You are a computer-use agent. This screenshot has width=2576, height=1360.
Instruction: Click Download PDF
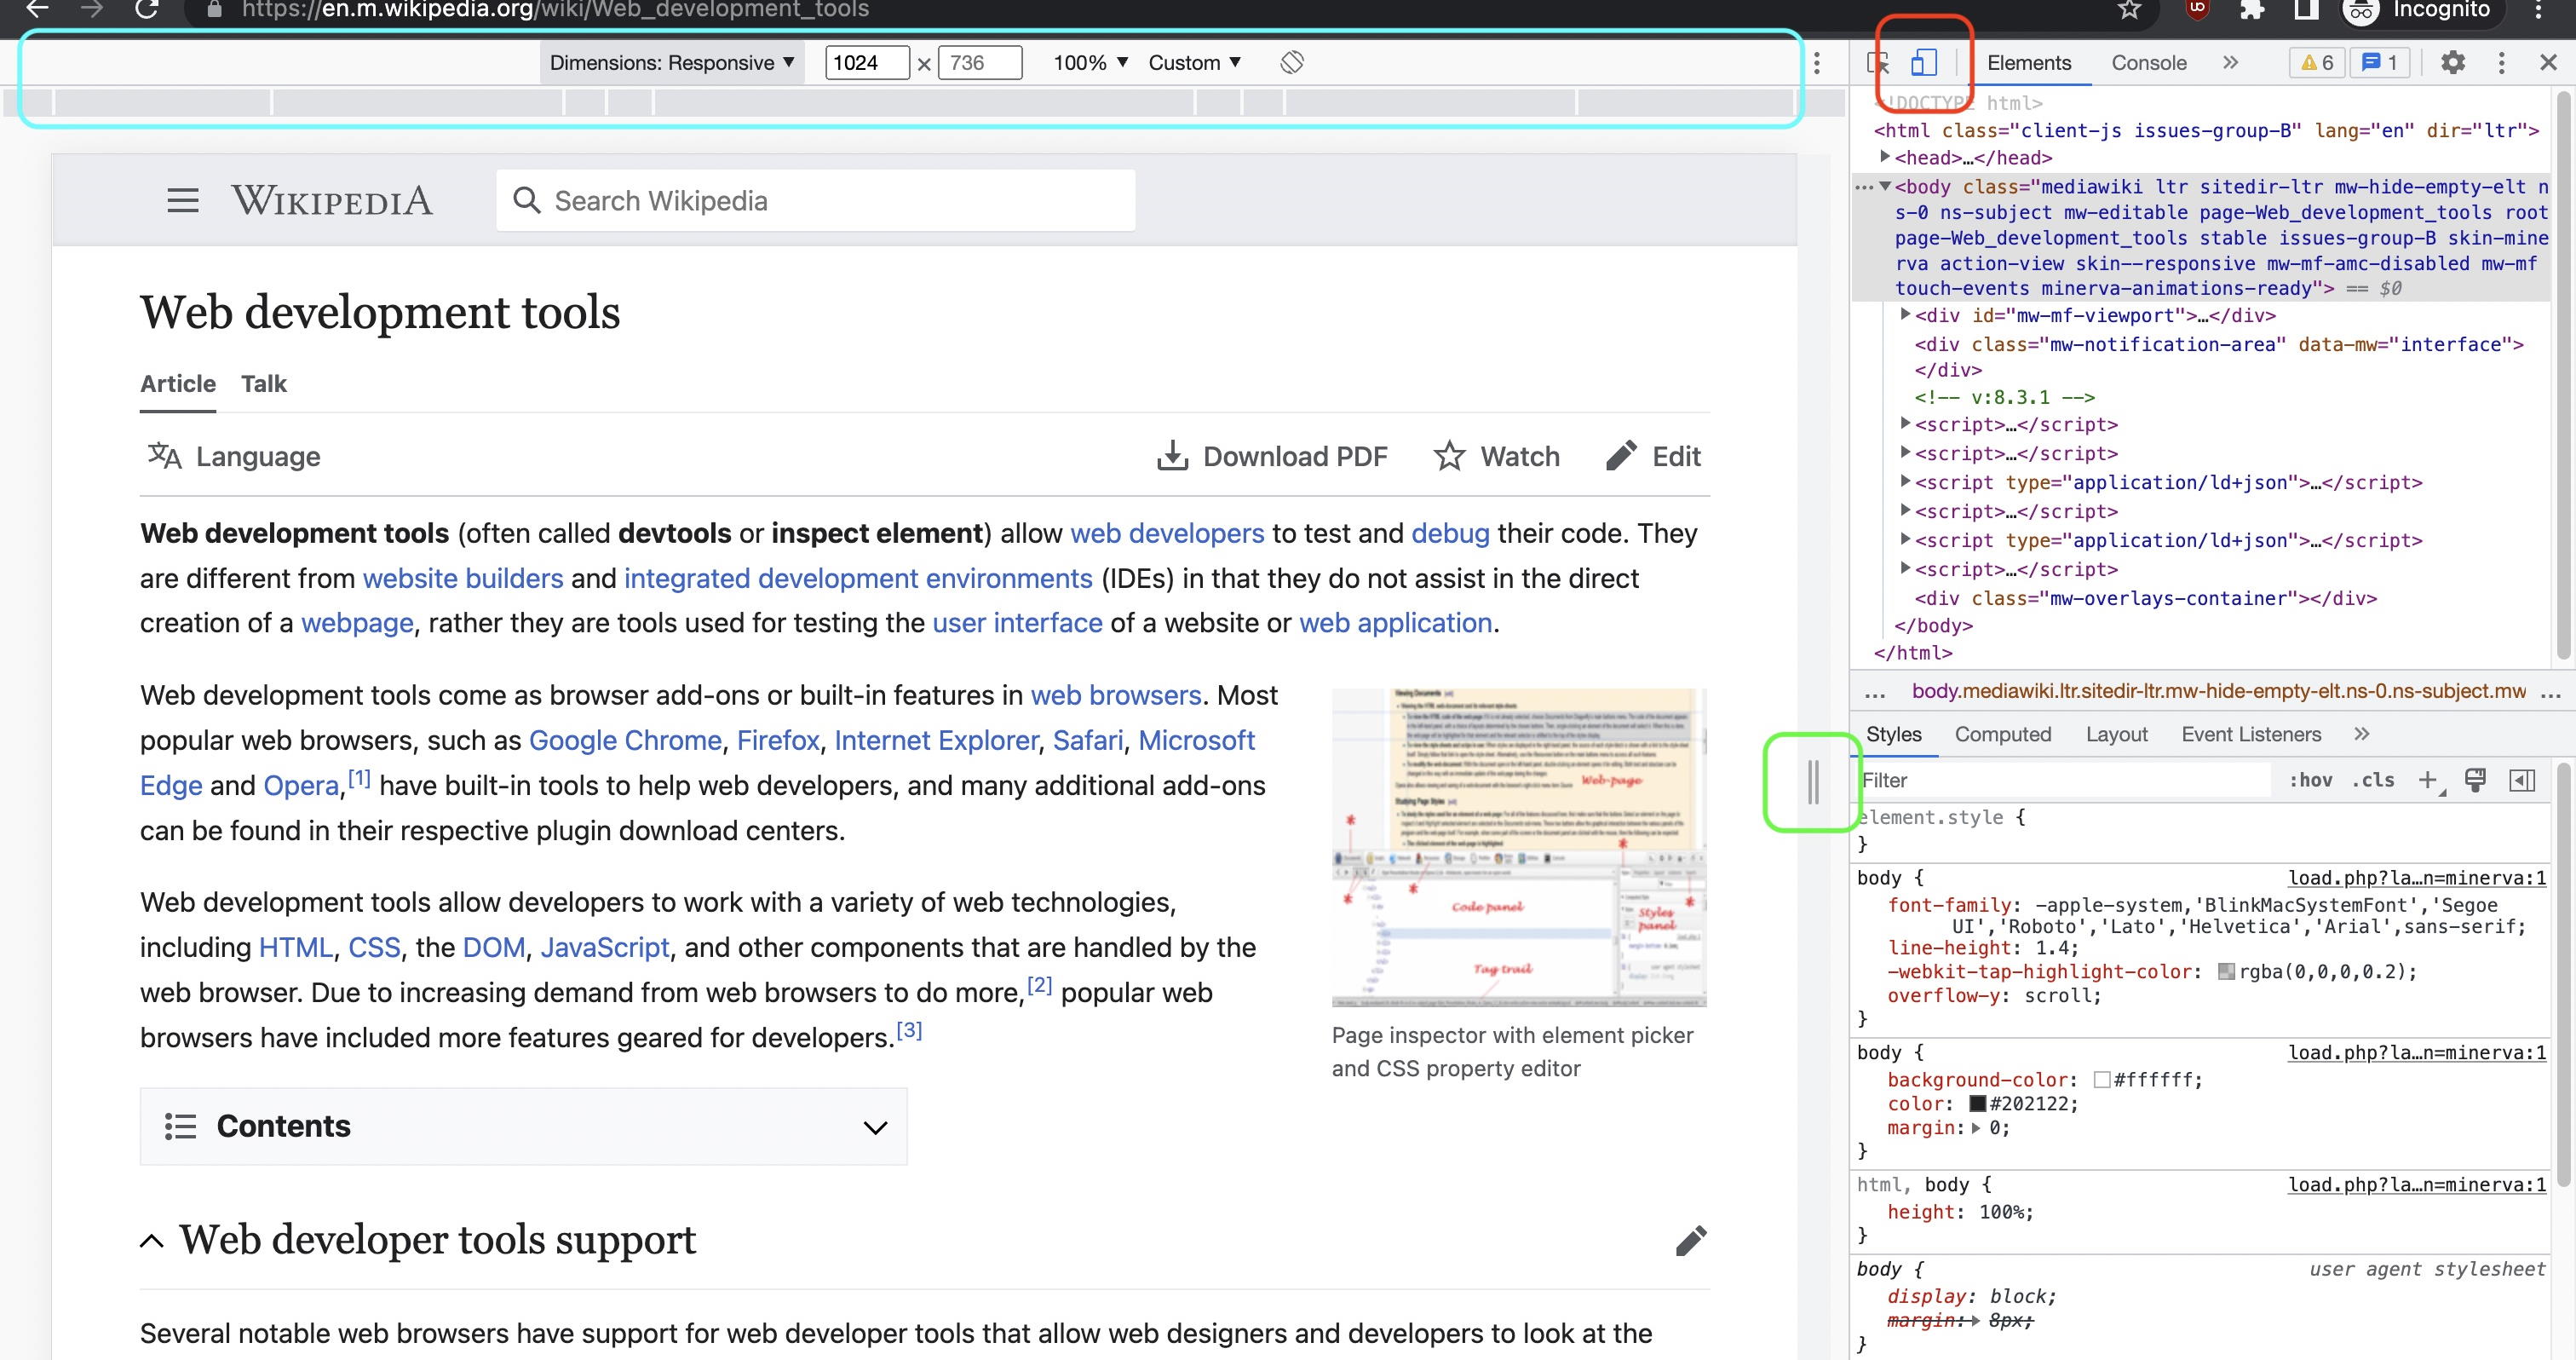1272,456
